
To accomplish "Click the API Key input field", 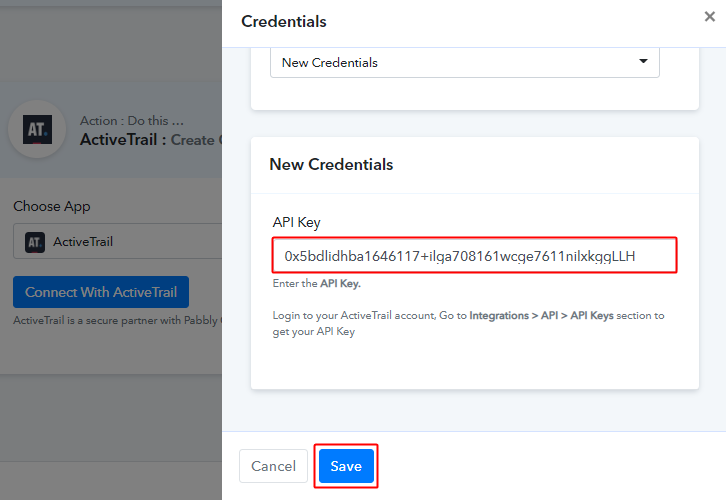I will (474, 256).
